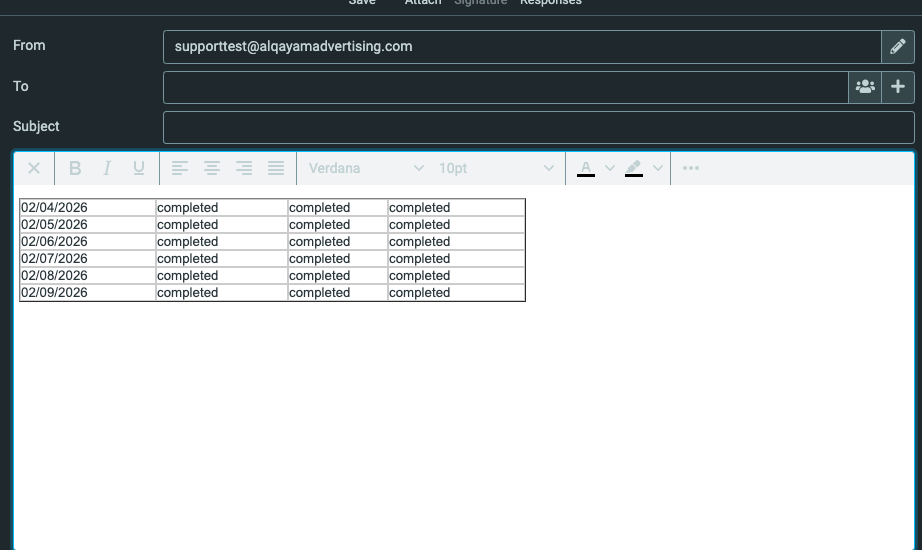Apply the current text color swatch
The image size is (922, 550).
coord(586,168)
